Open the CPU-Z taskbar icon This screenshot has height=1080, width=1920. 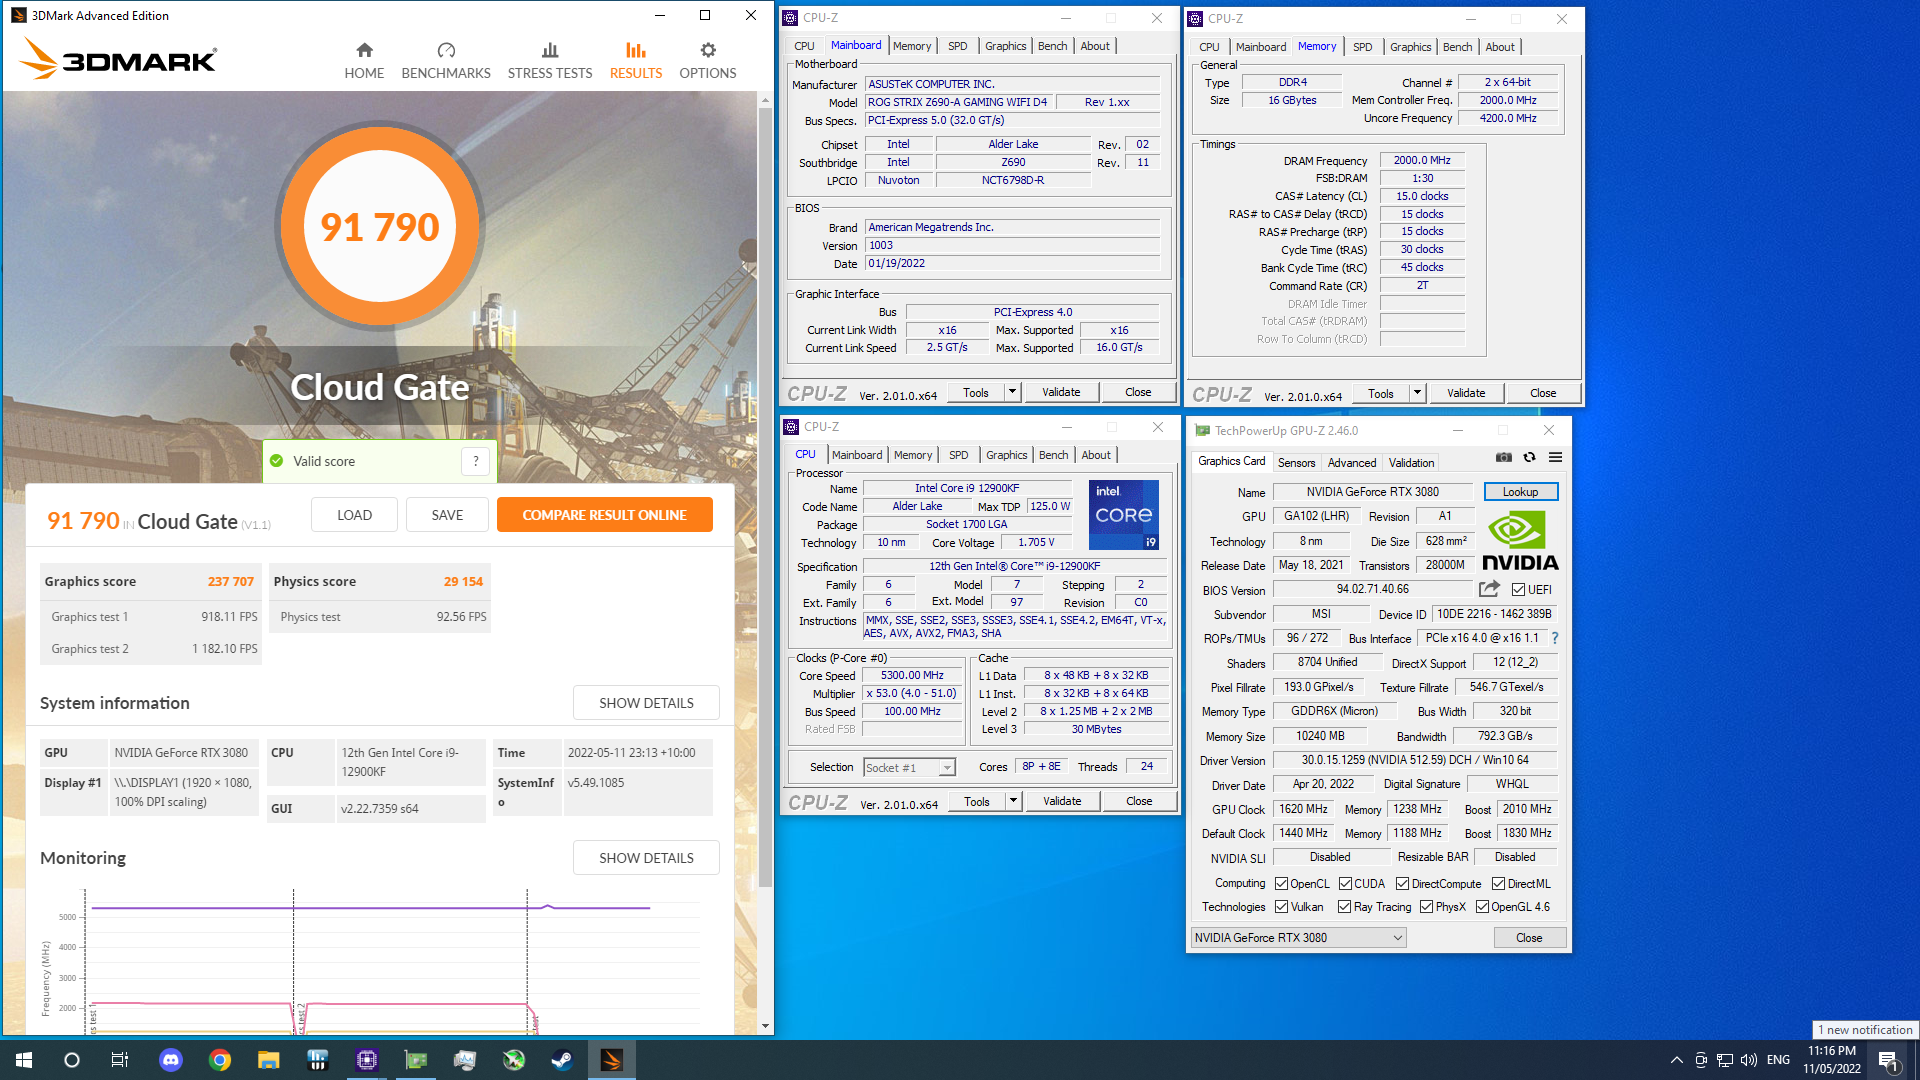[x=367, y=1060]
